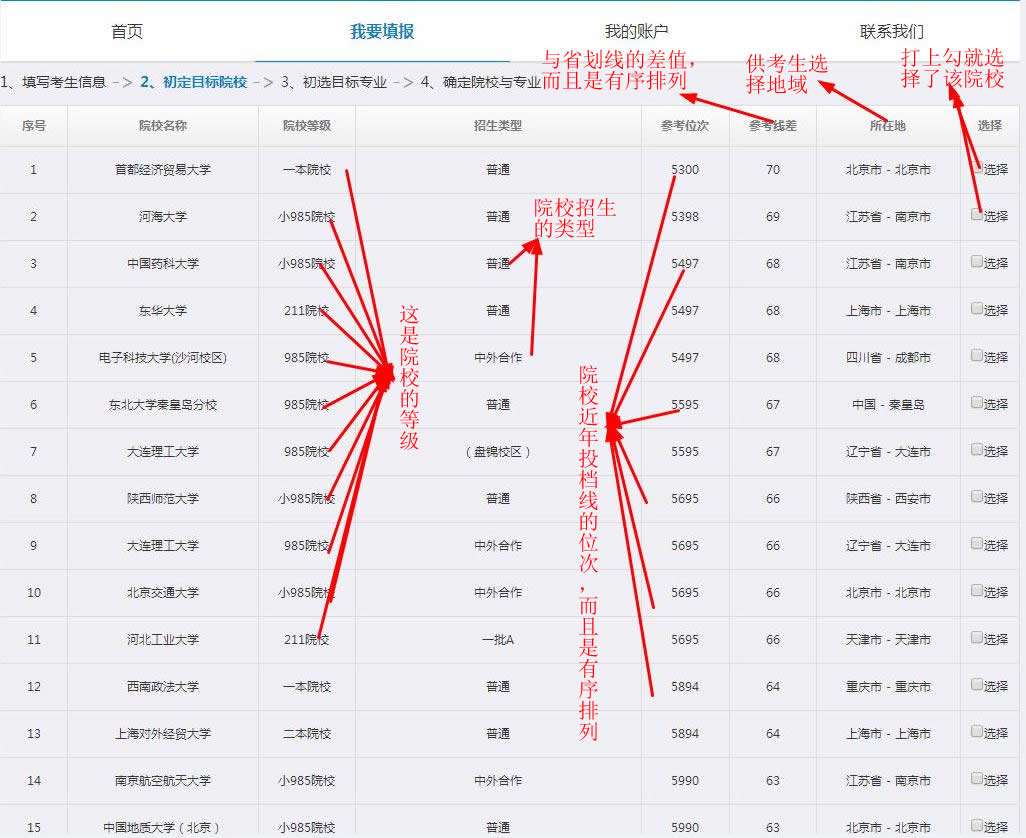Click rank value 5398 for 河海大学
The height and width of the screenshot is (838, 1026).
(685, 217)
